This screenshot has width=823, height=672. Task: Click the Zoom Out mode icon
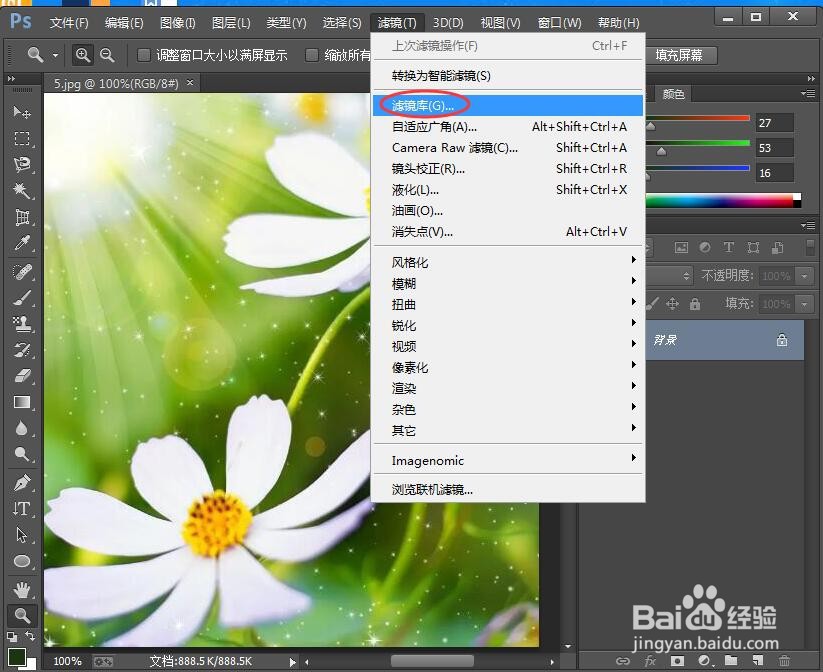point(107,55)
